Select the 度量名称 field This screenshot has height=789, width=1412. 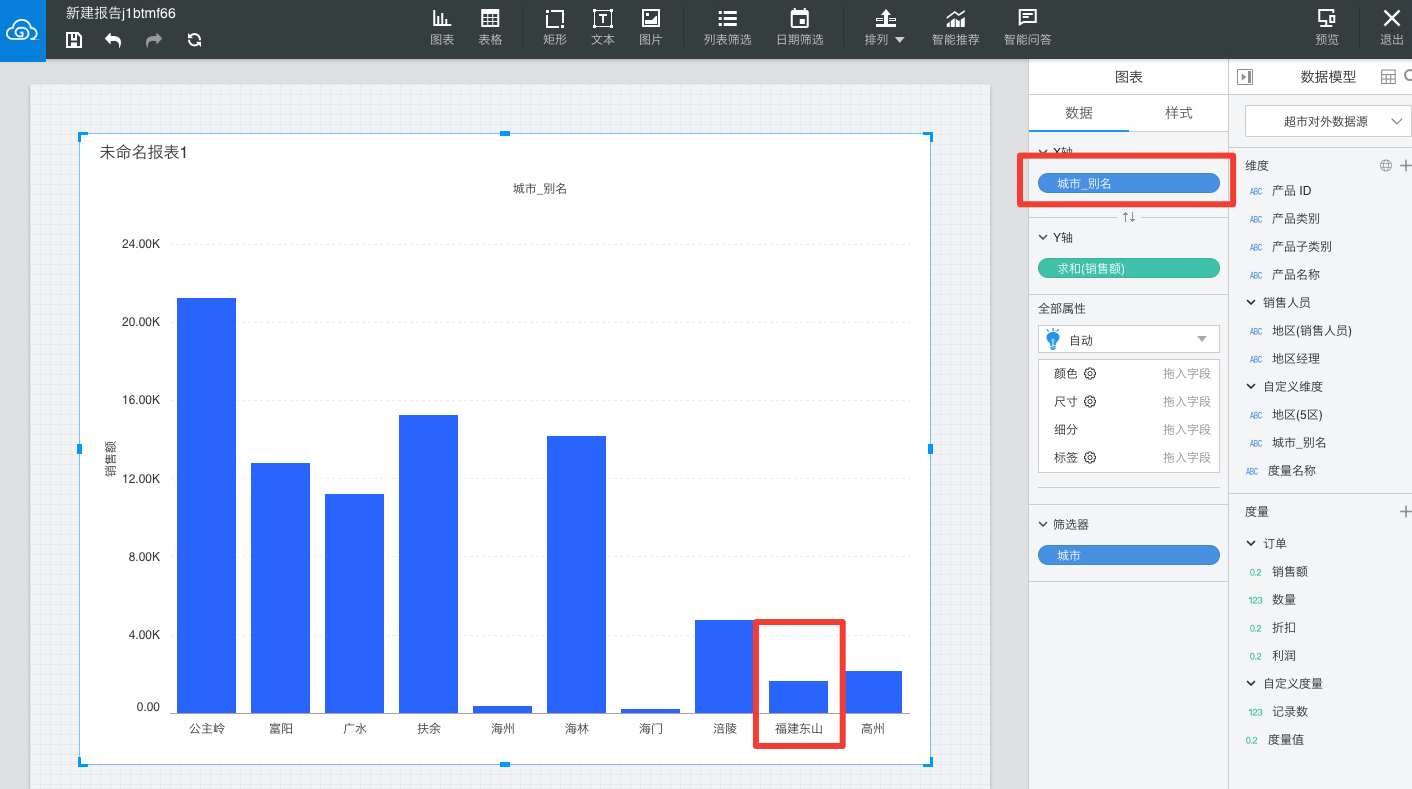click(1291, 470)
